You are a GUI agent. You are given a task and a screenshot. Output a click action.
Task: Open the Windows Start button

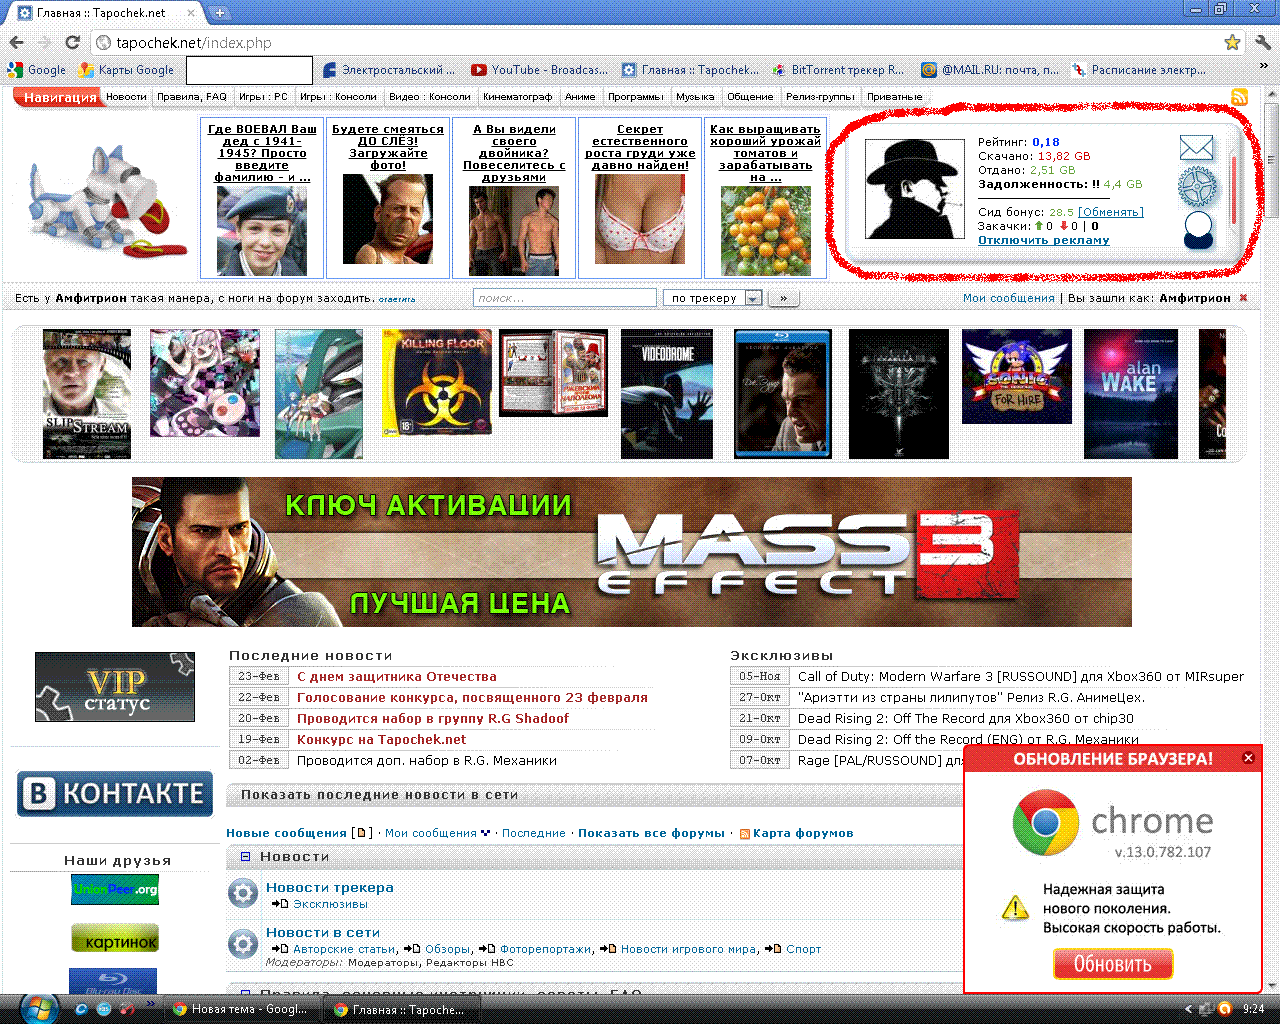38,1008
